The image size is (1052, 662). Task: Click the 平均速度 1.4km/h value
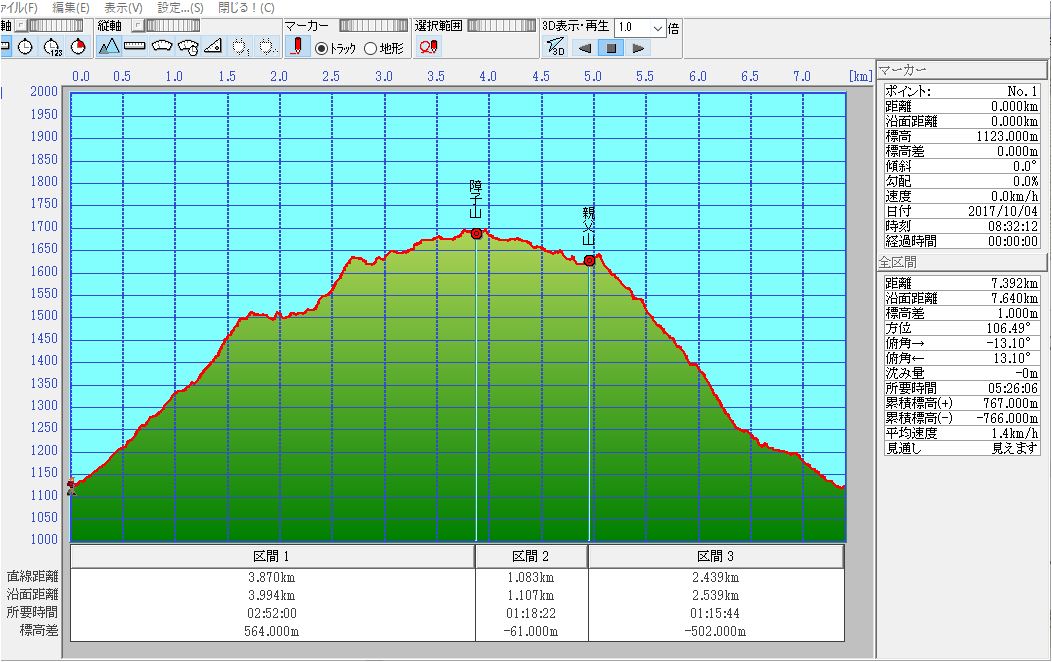point(1015,433)
